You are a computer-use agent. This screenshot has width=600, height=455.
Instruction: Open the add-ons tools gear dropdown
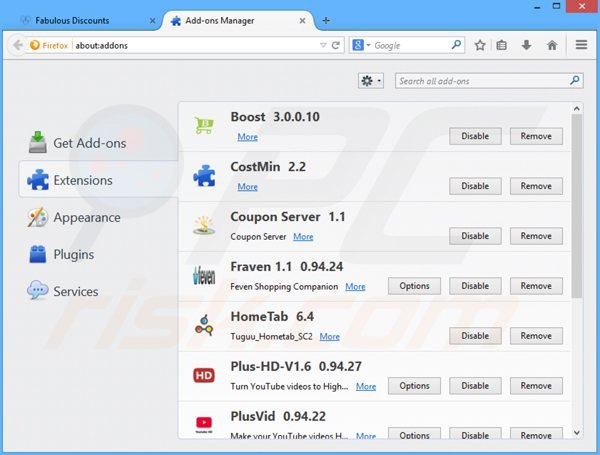pos(371,81)
